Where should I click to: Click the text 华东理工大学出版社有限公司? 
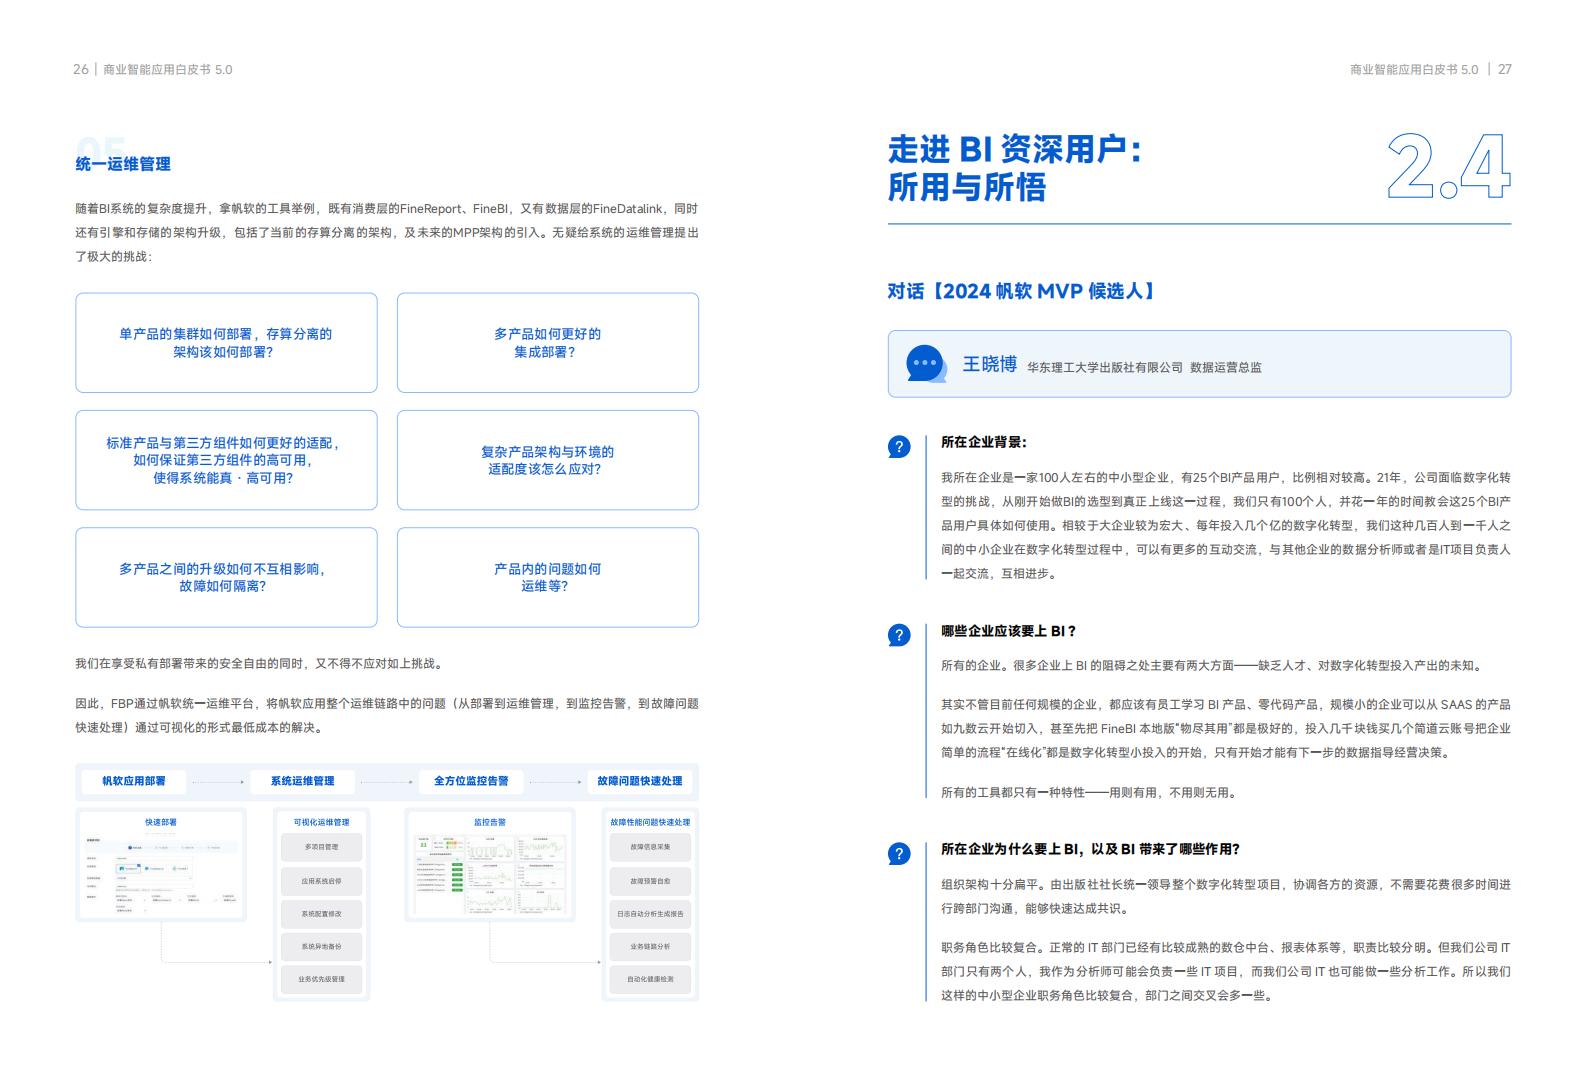(1105, 367)
